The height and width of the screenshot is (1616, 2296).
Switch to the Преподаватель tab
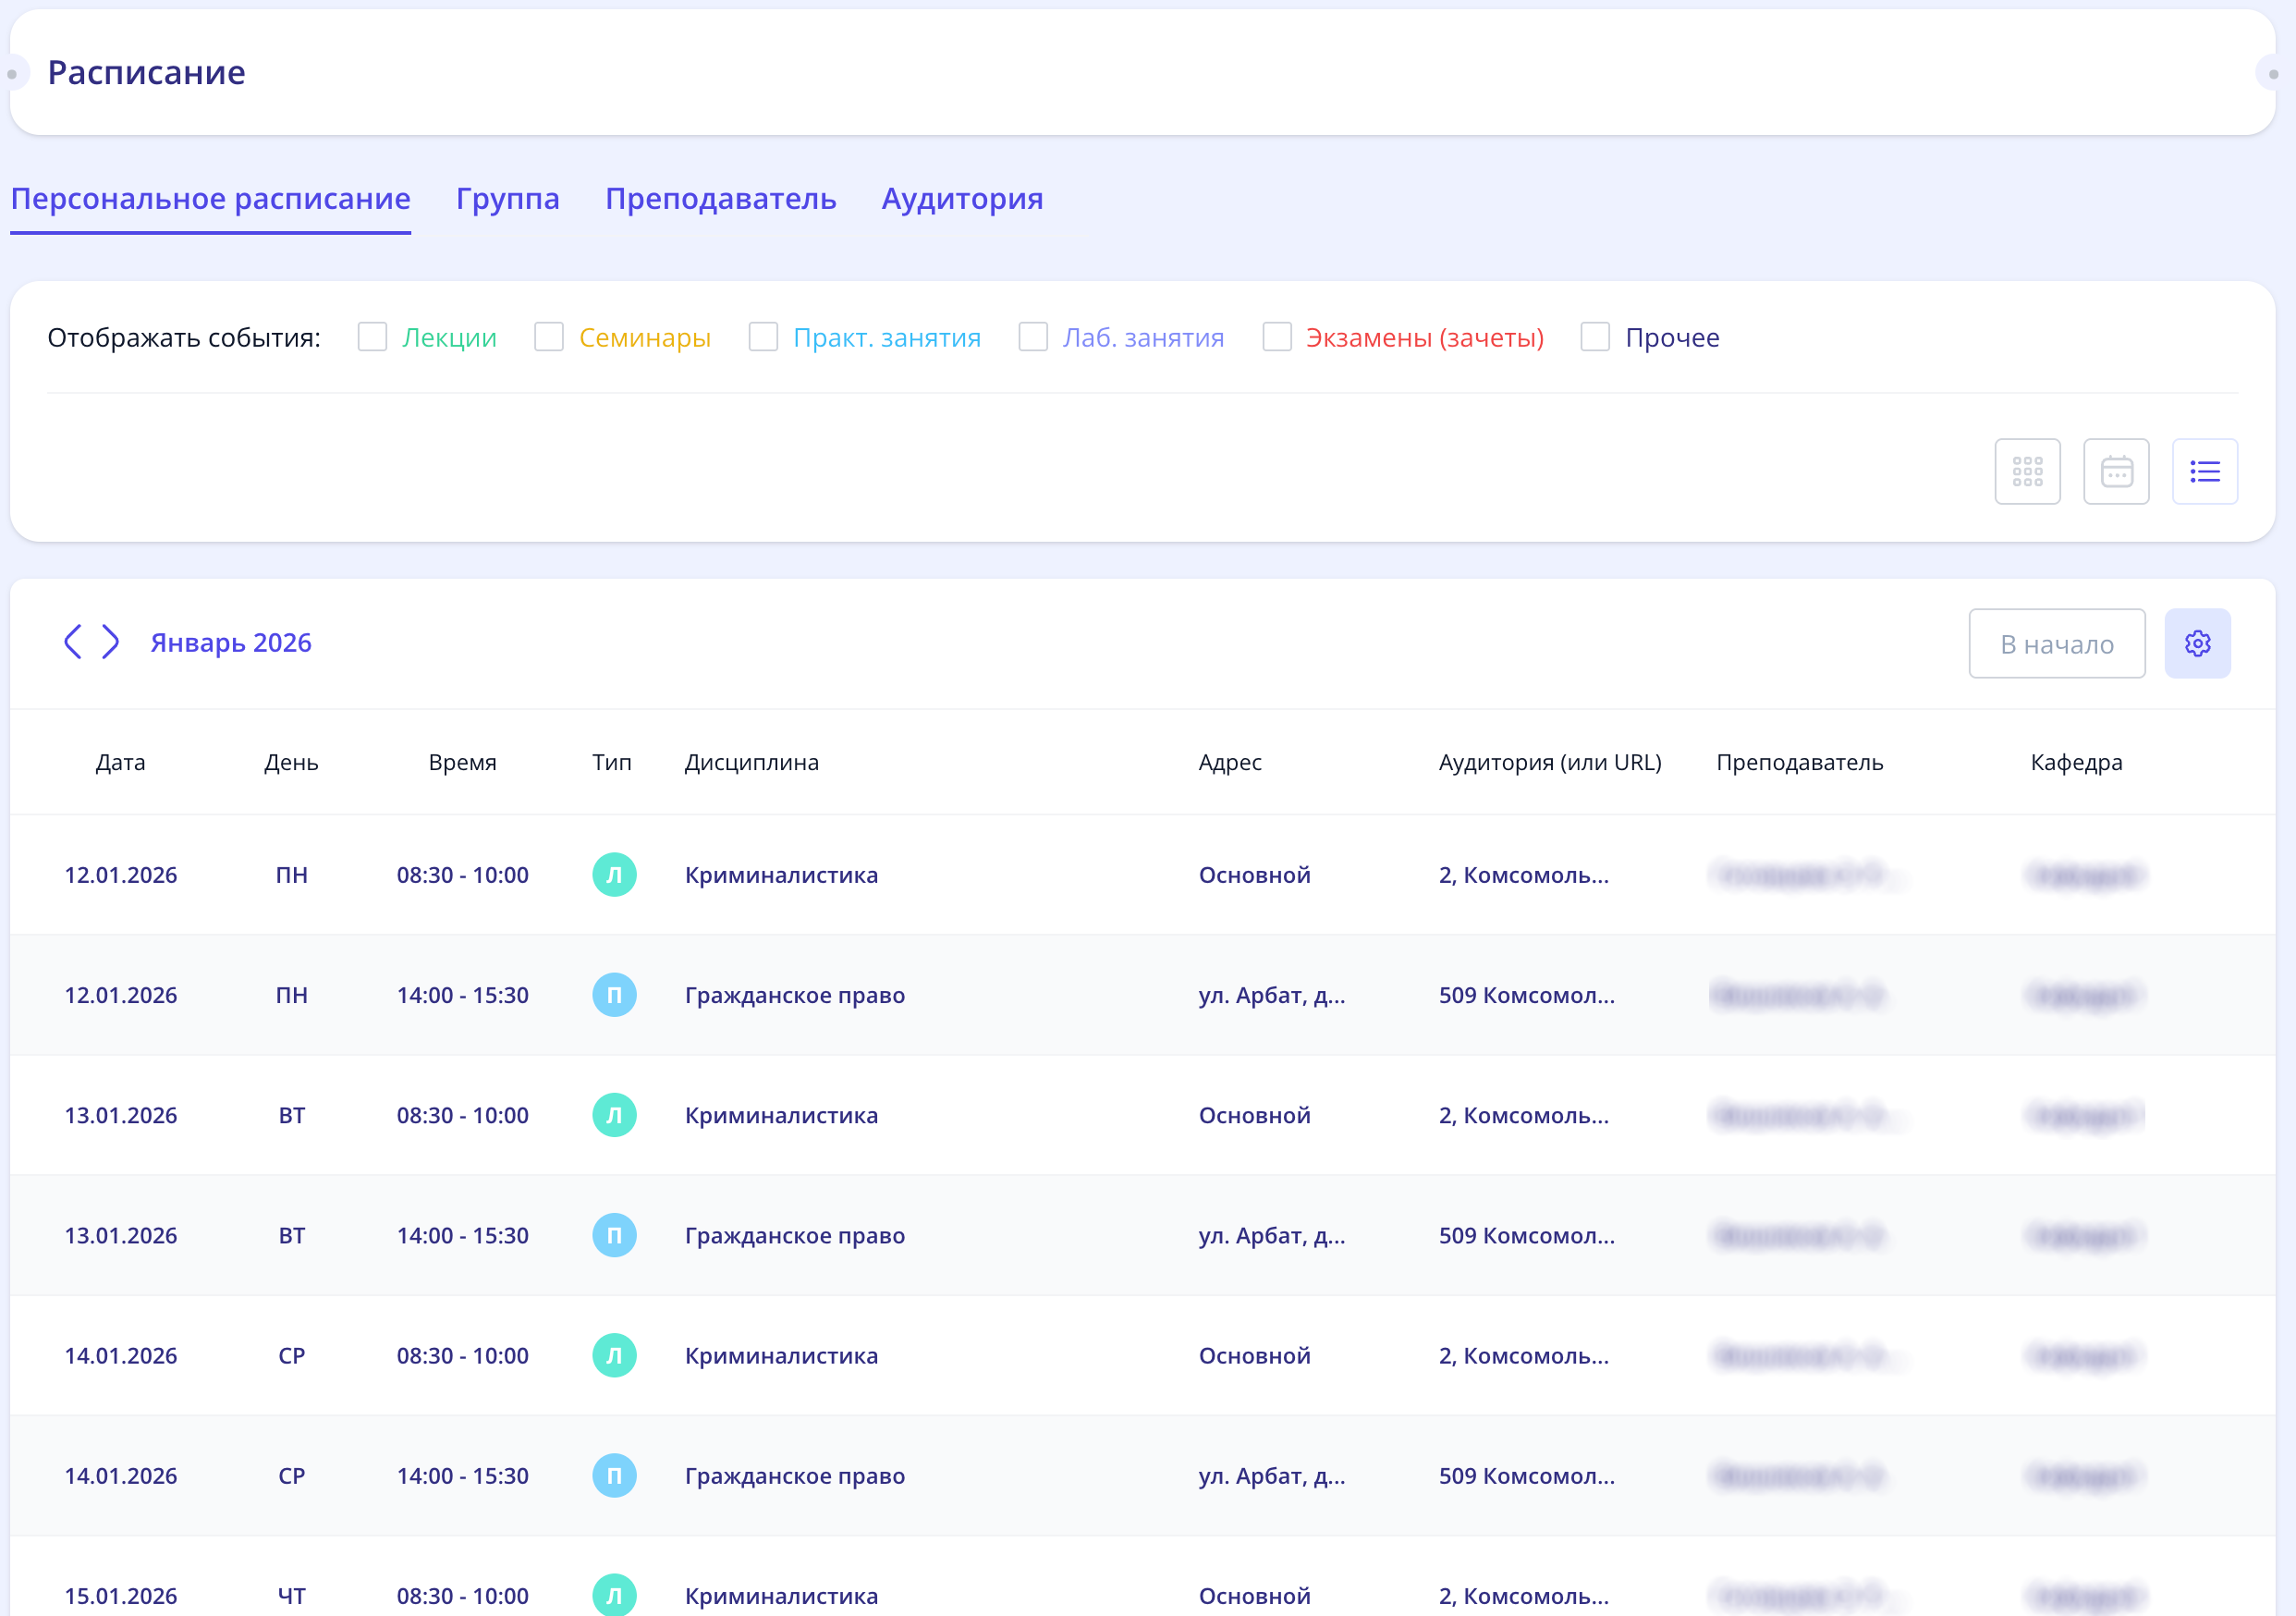(x=720, y=199)
